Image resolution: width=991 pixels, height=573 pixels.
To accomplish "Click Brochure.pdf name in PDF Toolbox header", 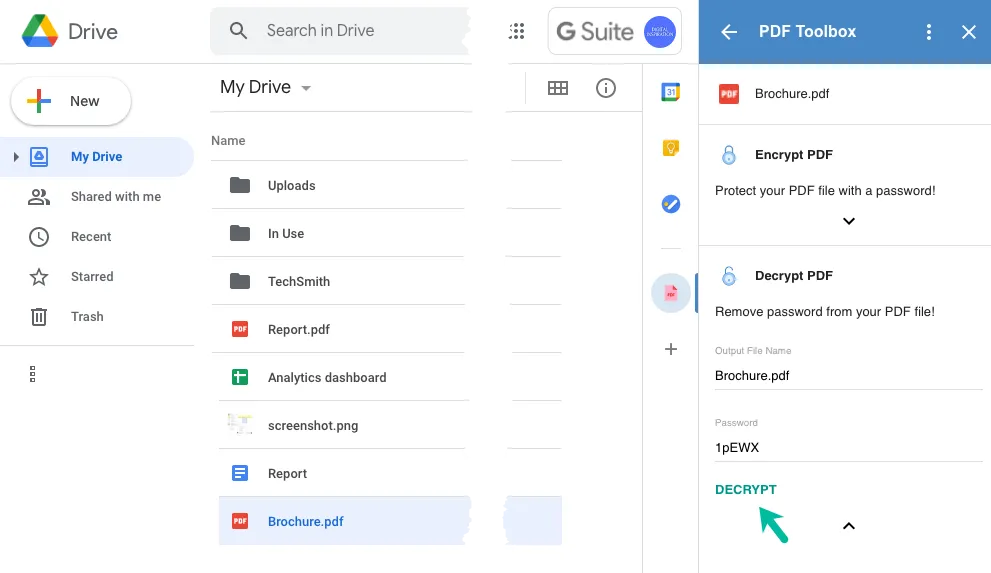I will [x=792, y=94].
